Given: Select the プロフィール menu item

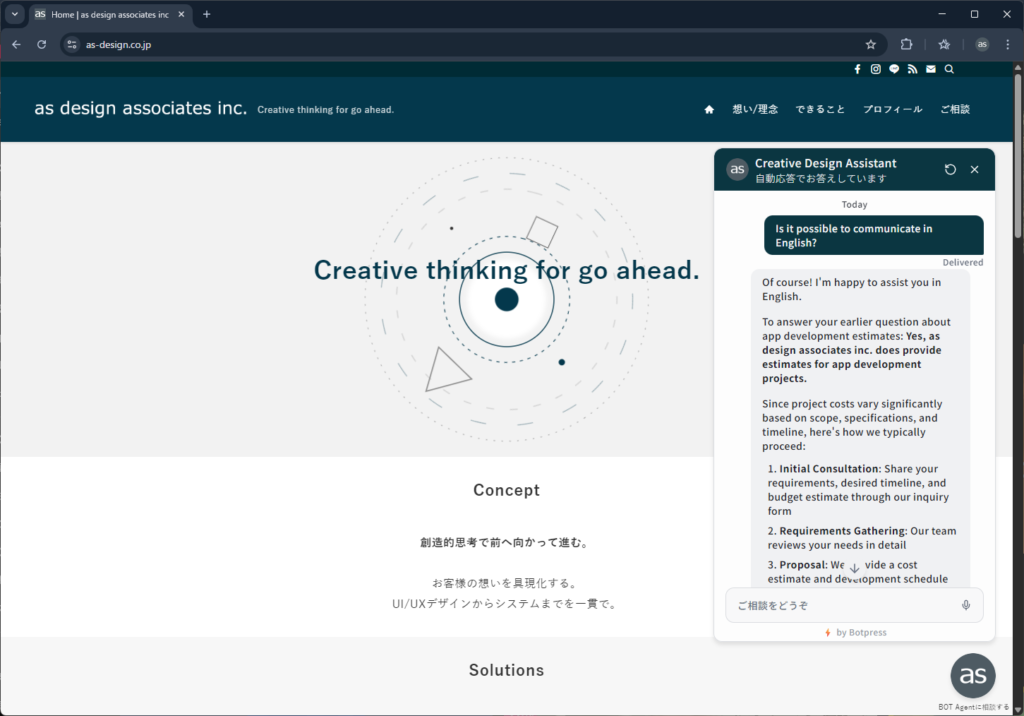Looking at the screenshot, I should tap(892, 109).
